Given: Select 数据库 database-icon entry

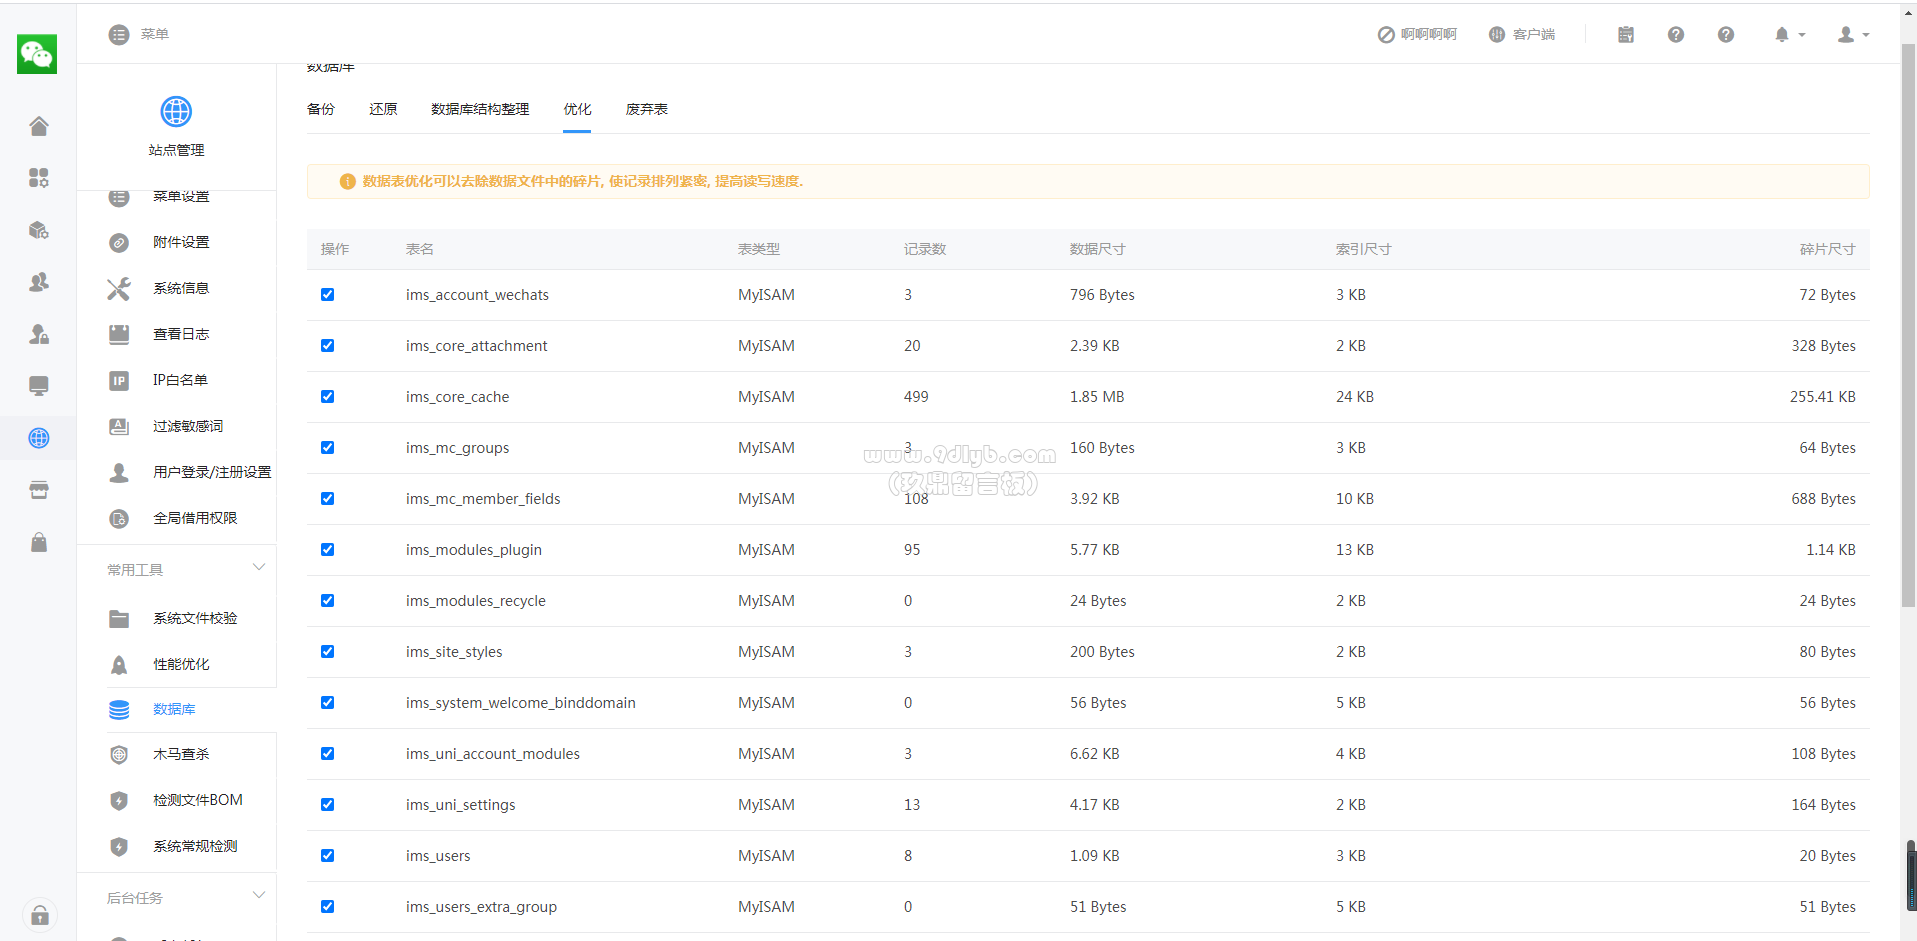Looking at the screenshot, I should pyautogui.click(x=176, y=709).
